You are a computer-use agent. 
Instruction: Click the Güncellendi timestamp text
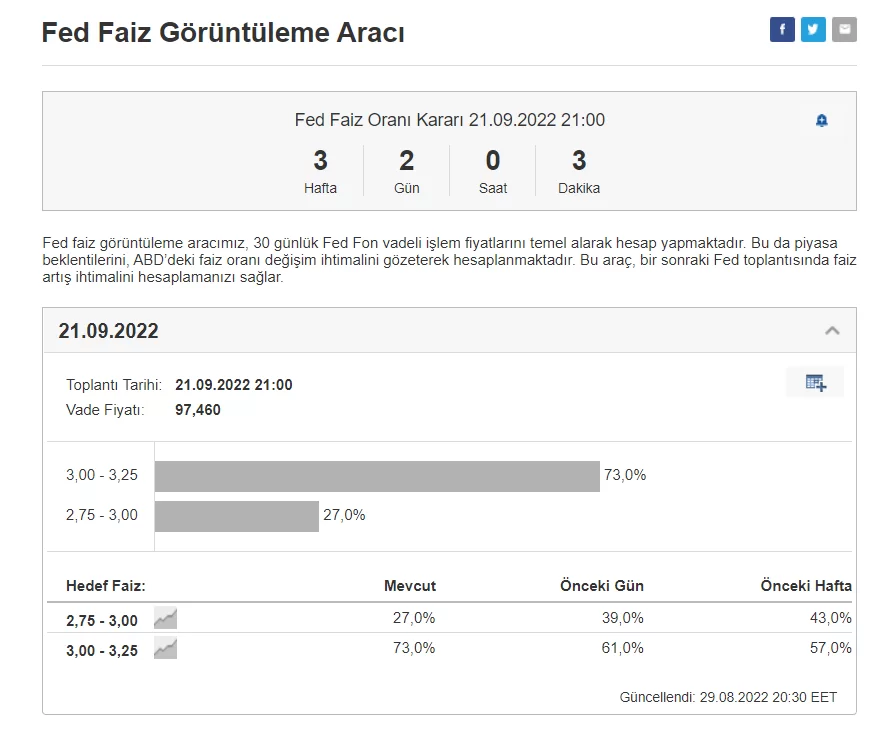click(728, 697)
